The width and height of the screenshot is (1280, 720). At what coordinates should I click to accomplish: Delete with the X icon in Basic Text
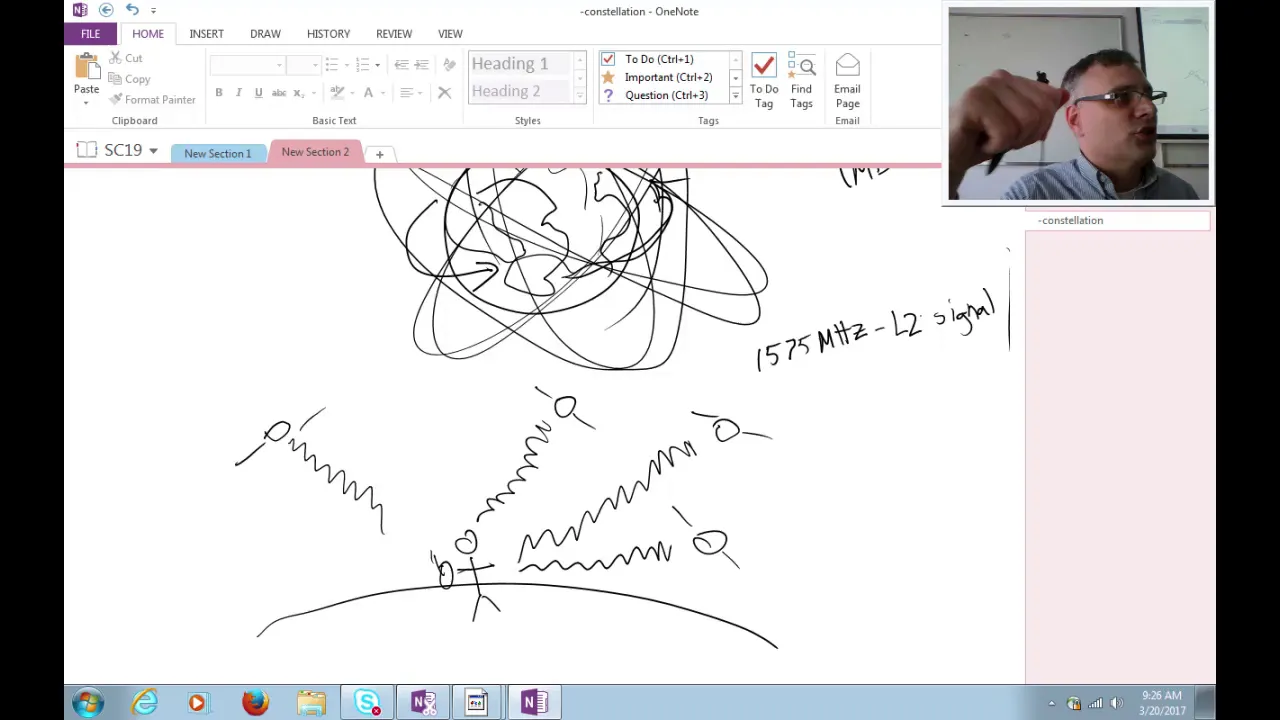coord(444,93)
